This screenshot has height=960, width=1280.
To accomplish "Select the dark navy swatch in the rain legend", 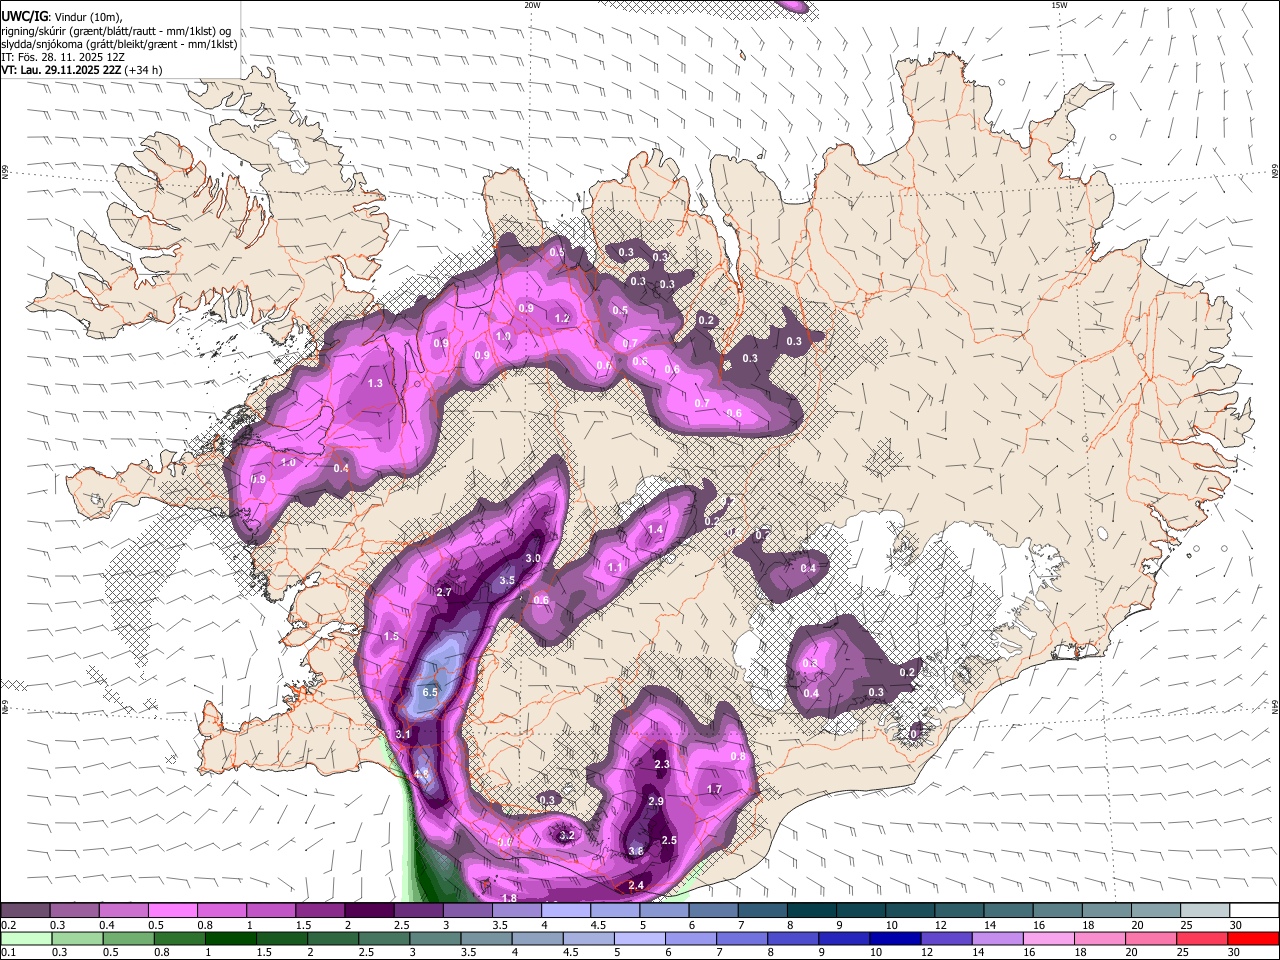I will click(x=893, y=939).
